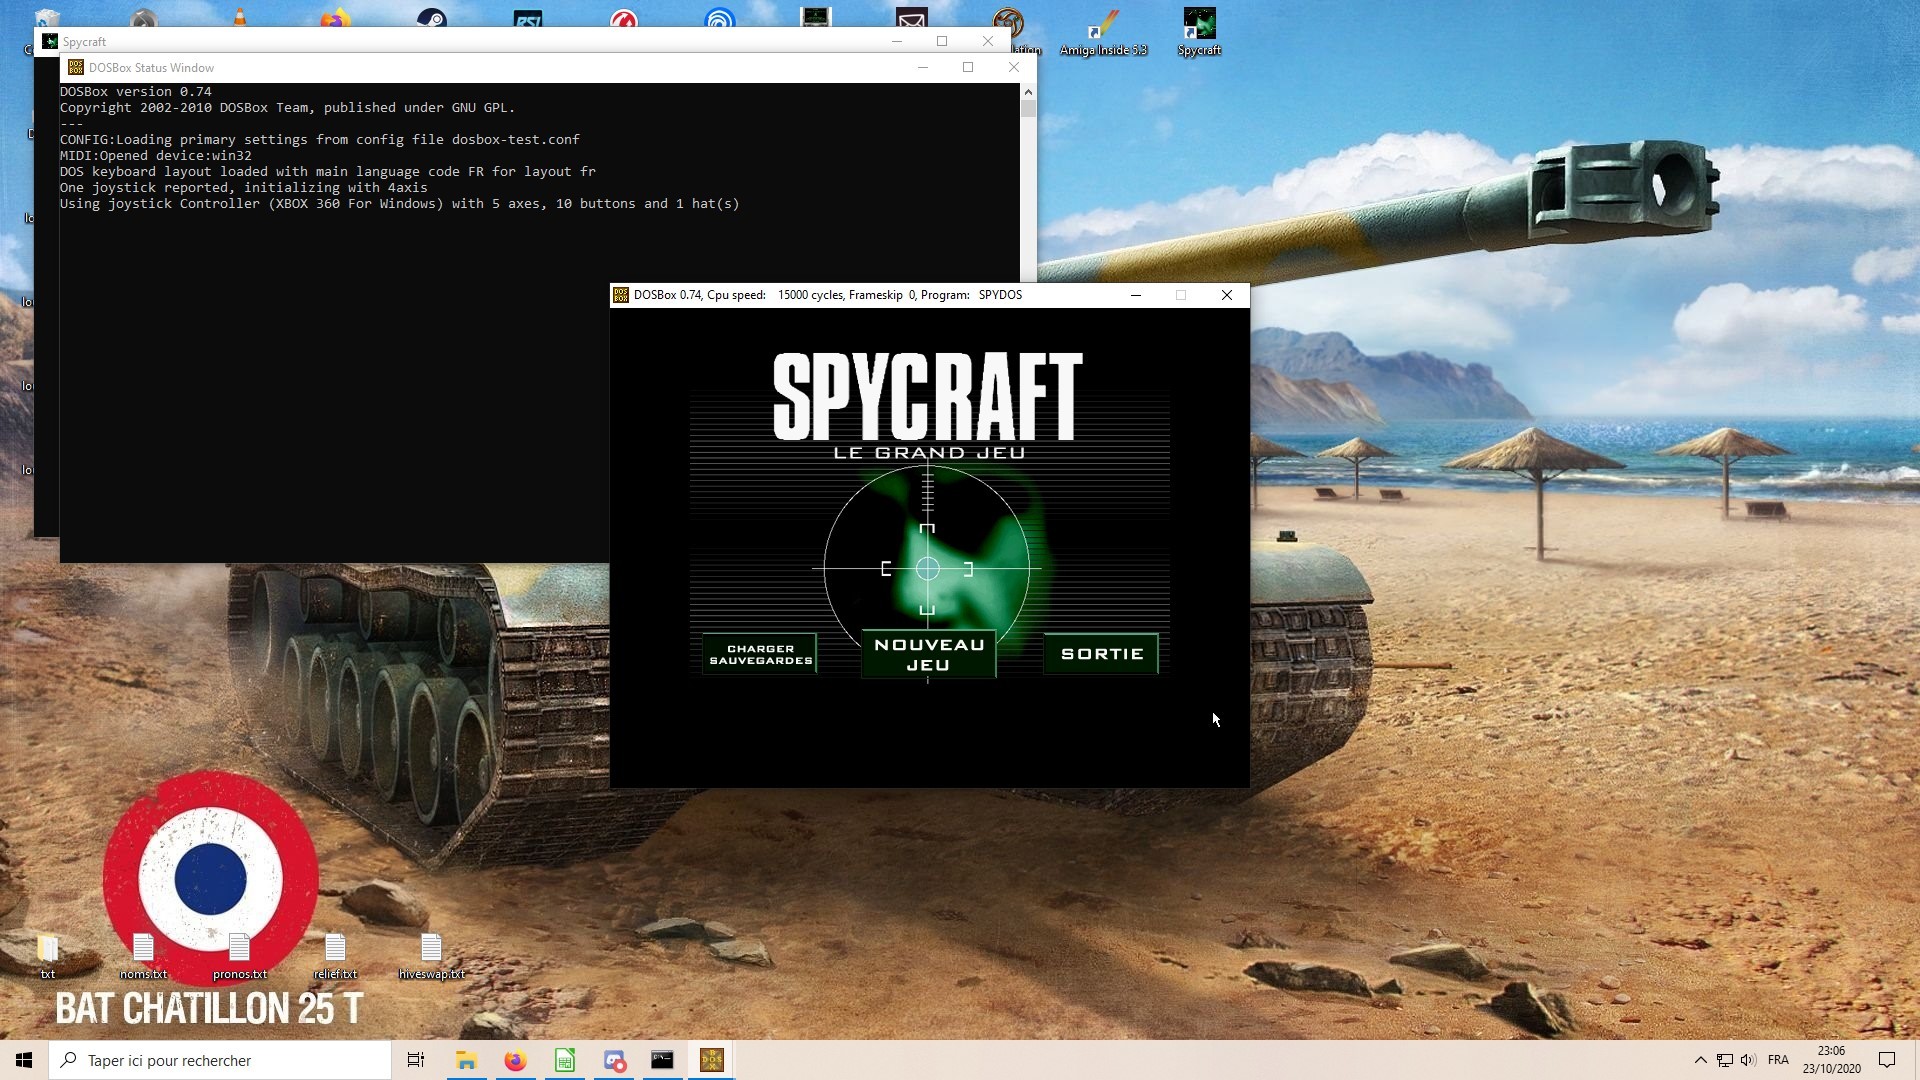This screenshot has width=1920, height=1080.
Task: Click the CONFIG loading dosbox-test.conf line
Action: click(320, 139)
